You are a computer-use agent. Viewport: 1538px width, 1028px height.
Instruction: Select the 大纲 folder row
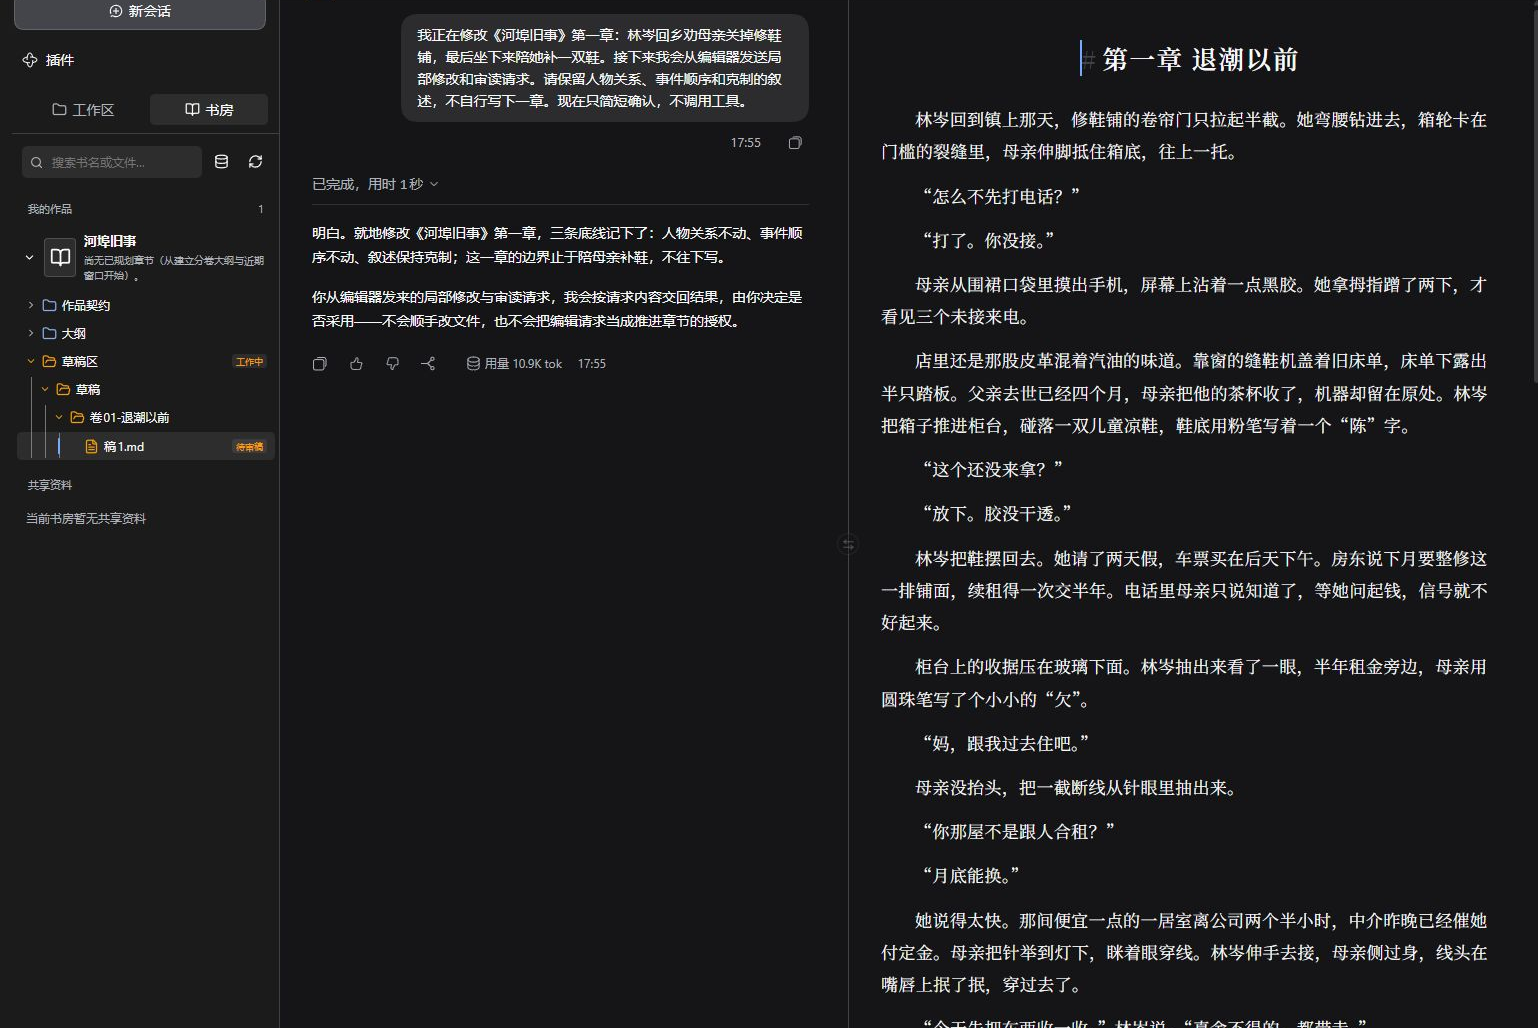pyautogui.click(x=145, y=333)
